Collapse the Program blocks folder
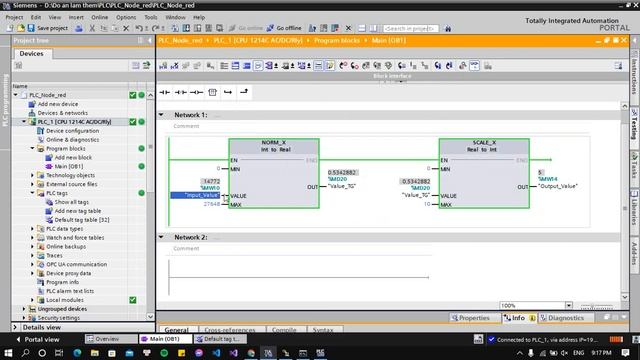This screenshot has height=360, width=640. coord(32,149)
